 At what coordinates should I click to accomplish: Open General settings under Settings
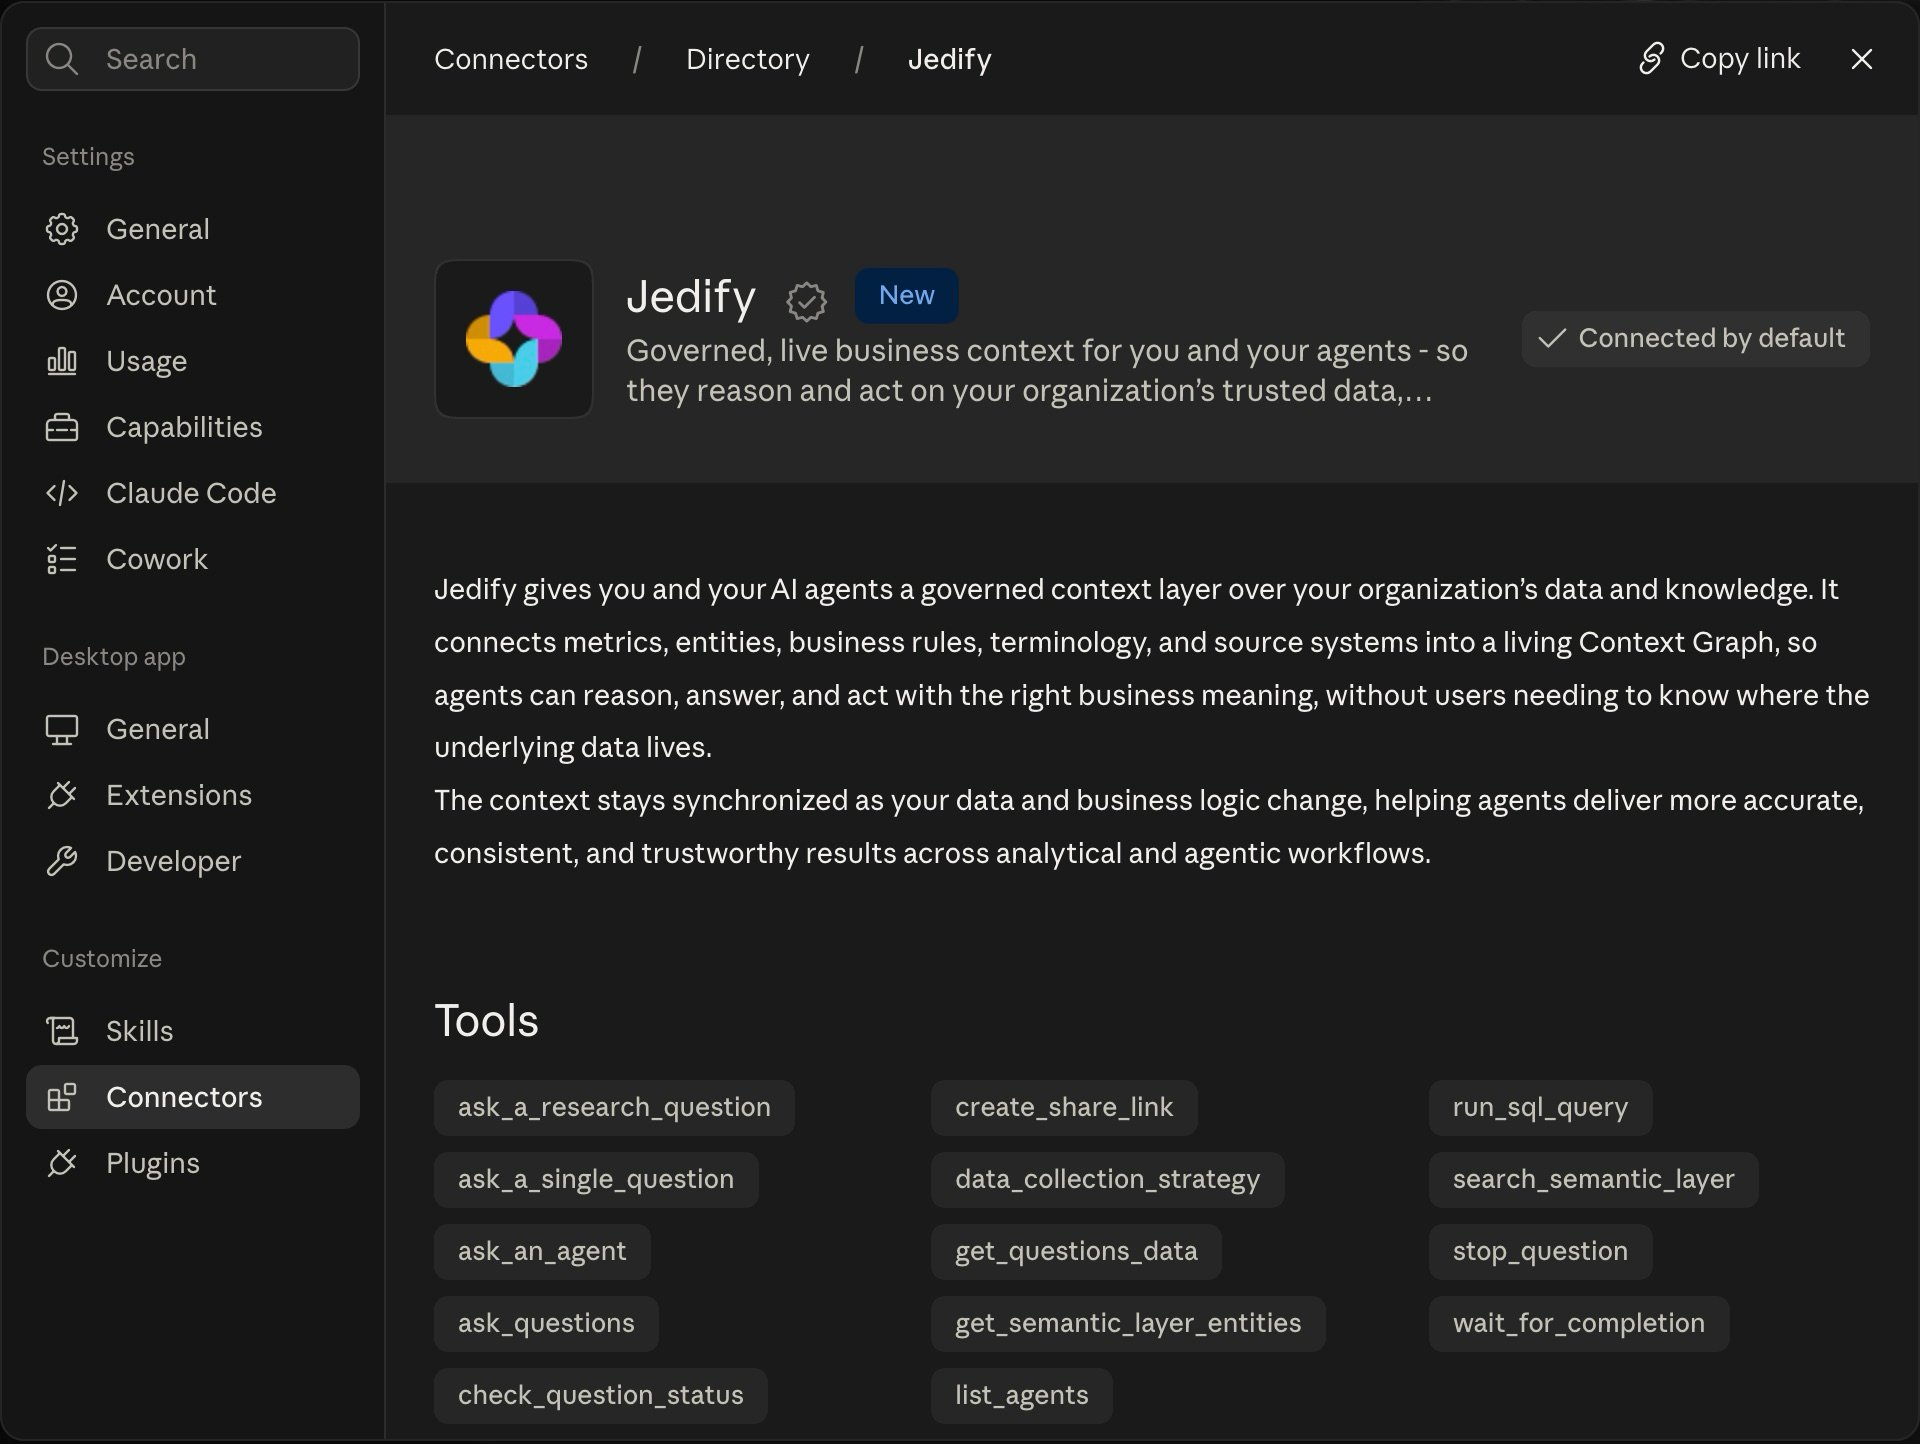(193, 229)
